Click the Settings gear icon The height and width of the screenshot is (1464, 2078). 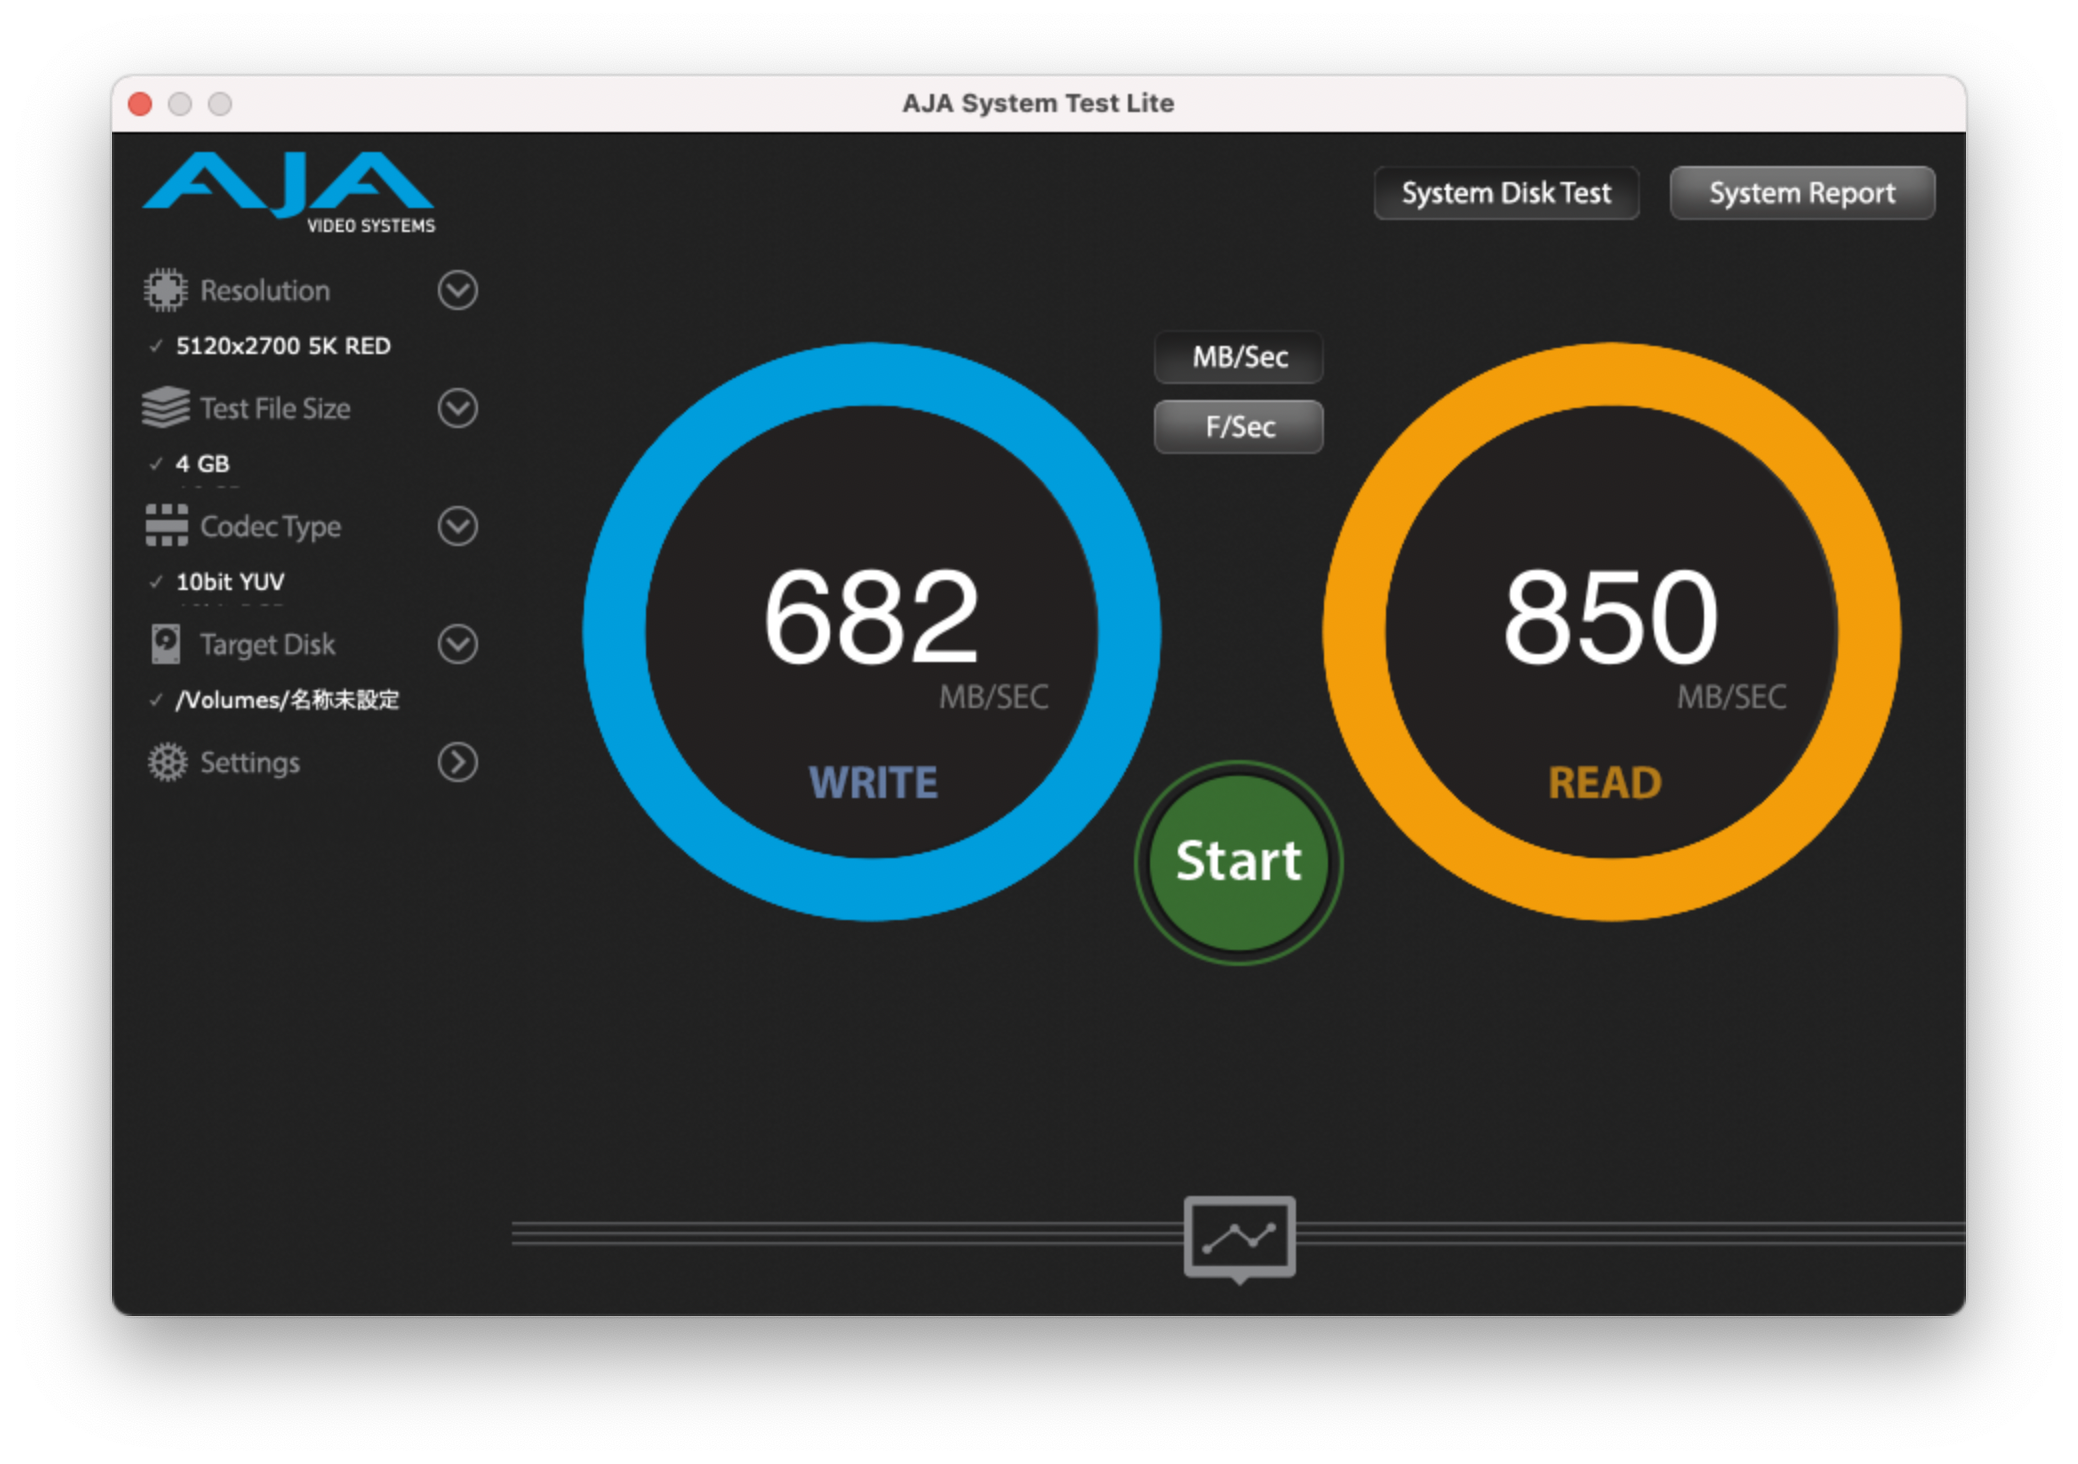coord(167,762)
